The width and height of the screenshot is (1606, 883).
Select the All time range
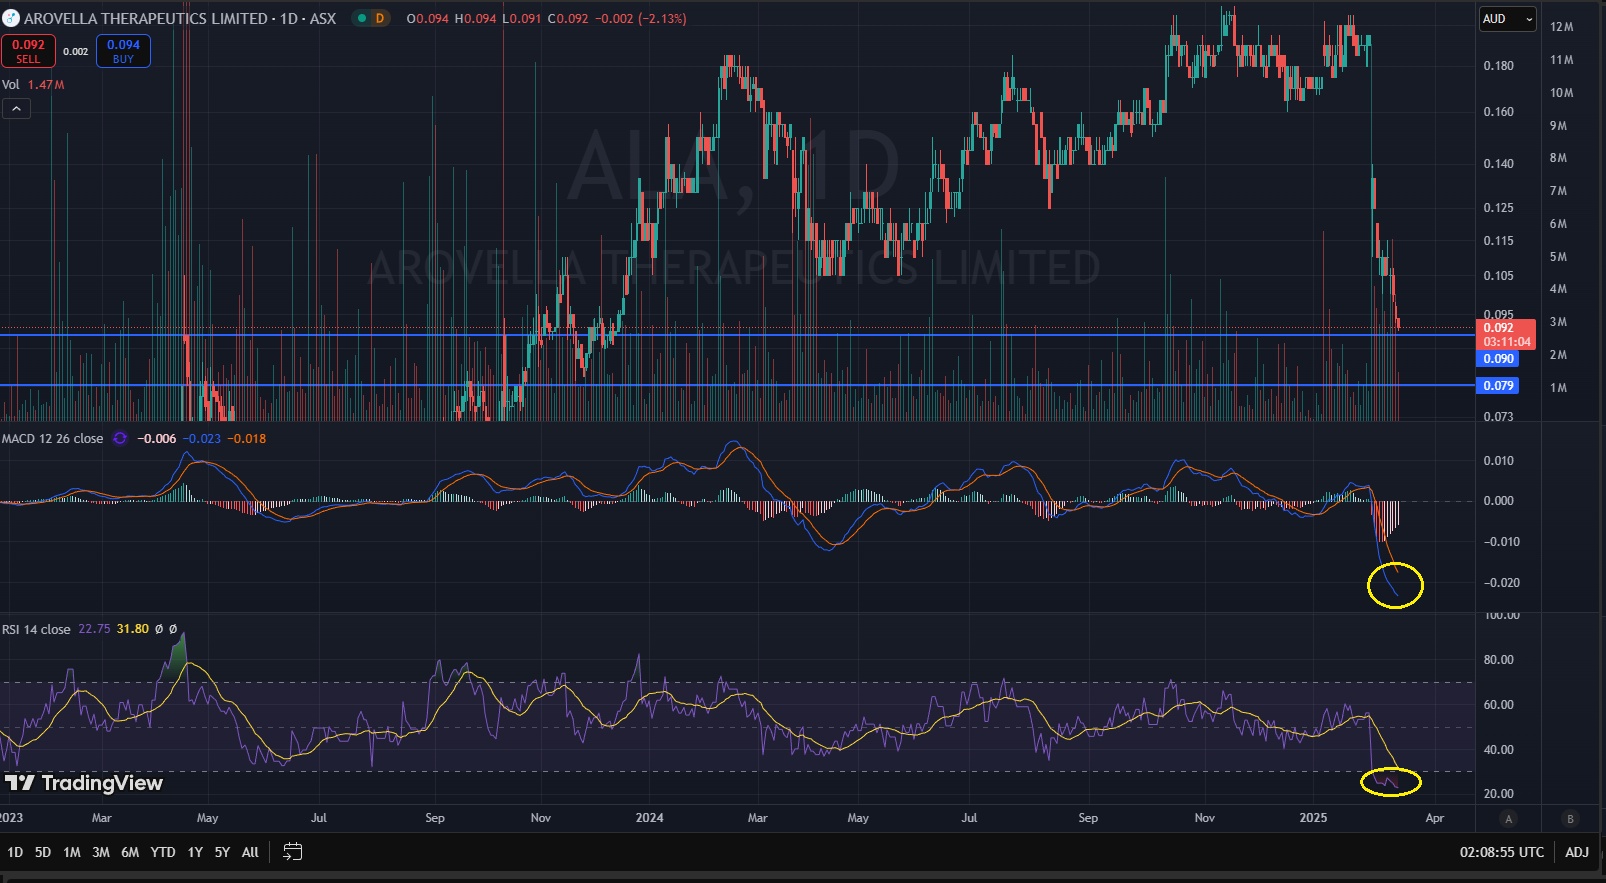(x=250, y=852)
